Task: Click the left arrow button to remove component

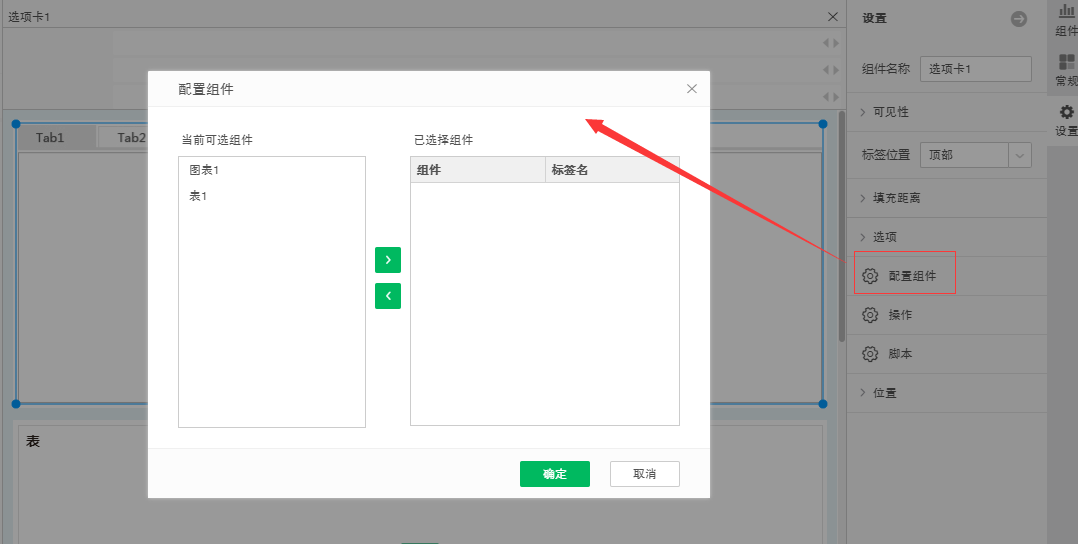Action: (387, 296)
